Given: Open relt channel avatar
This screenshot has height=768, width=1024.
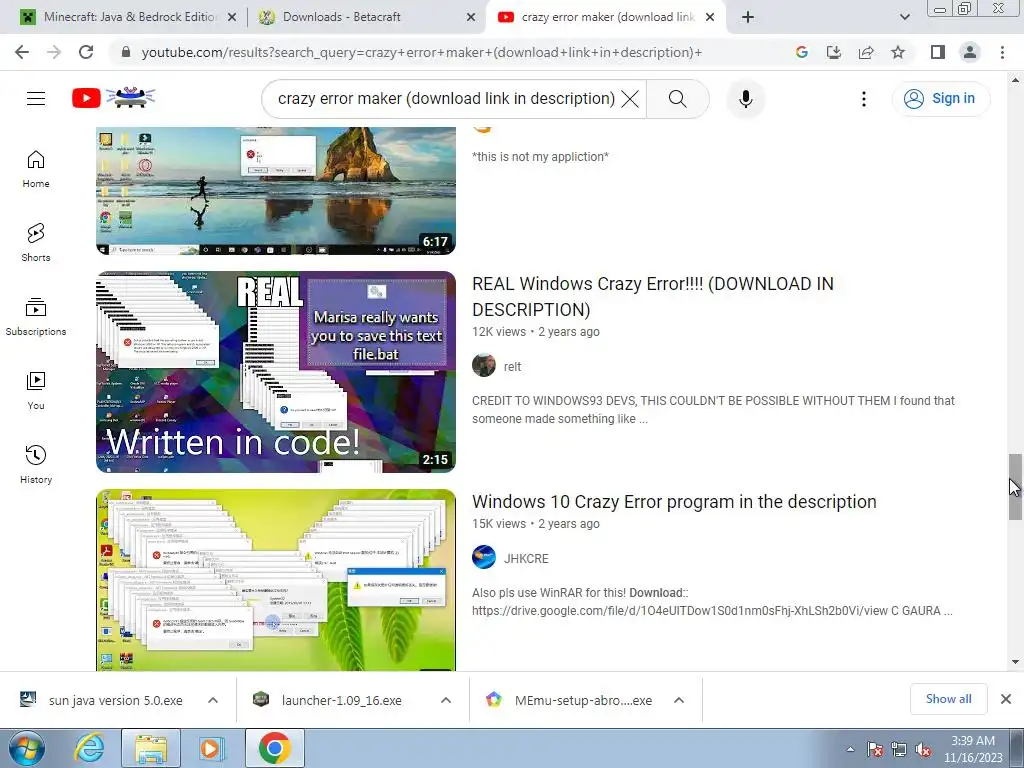Looking at the screenshot, I should (484, 366).
